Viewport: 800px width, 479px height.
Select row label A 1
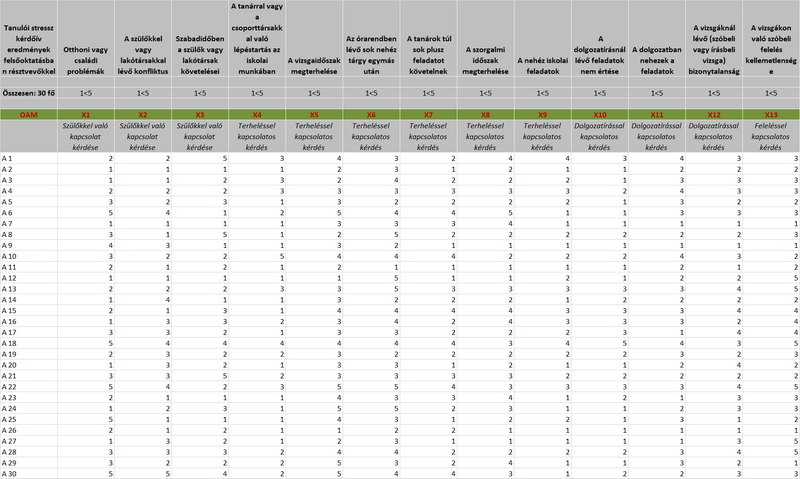(29, 158)
